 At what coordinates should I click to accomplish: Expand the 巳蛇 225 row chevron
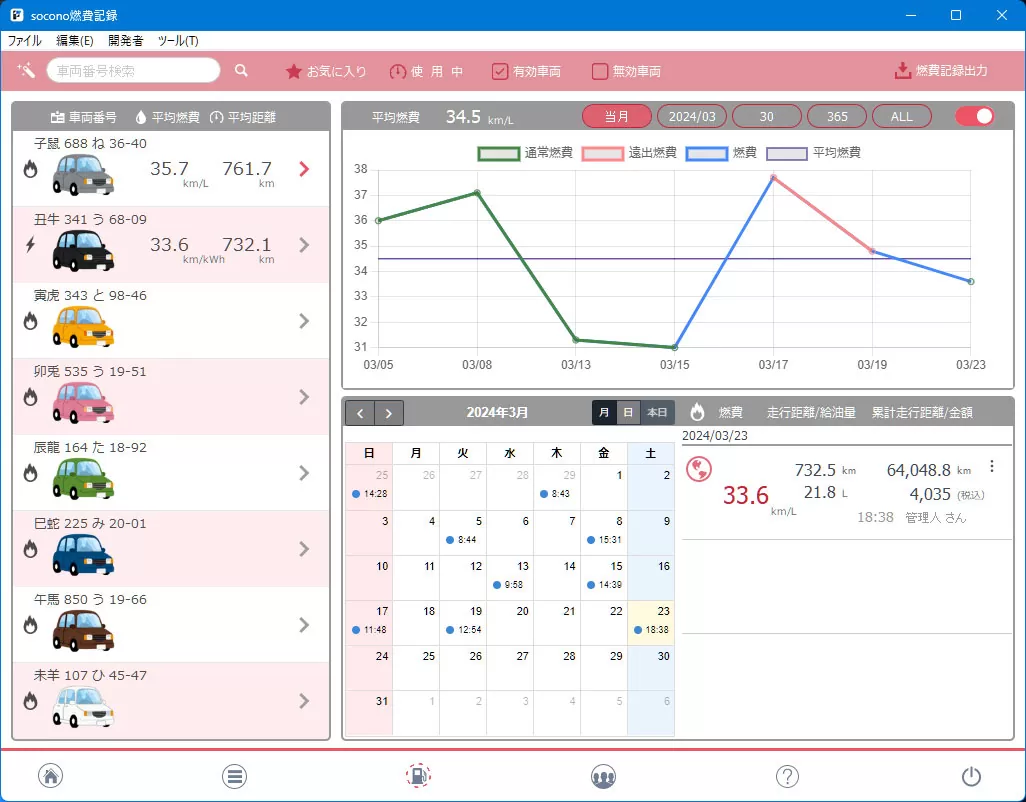tap(304, 548)
